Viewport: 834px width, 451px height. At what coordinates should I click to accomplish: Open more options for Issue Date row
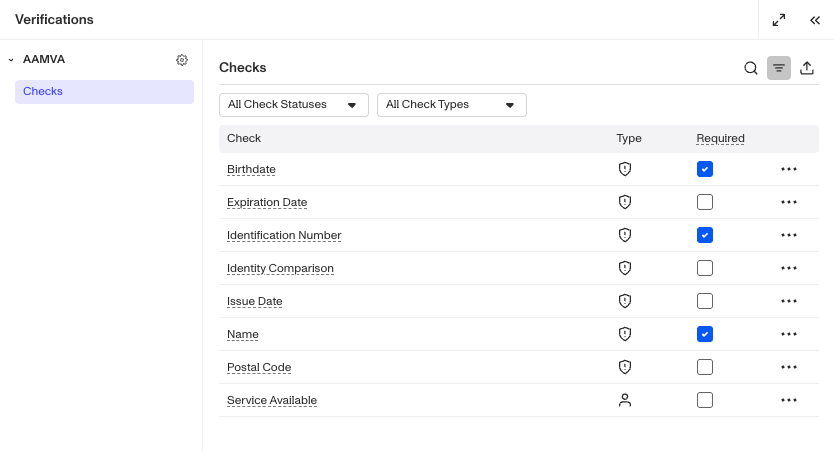pos(789,301)
